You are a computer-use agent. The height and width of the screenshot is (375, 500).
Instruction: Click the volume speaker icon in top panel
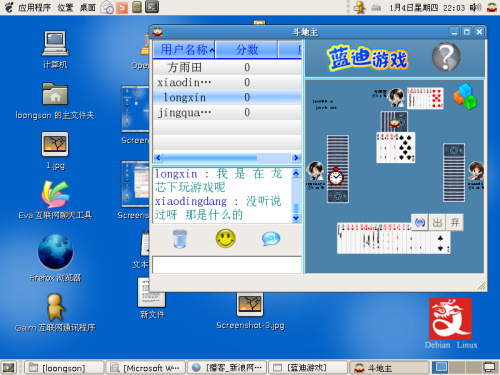tap(475, 7)
